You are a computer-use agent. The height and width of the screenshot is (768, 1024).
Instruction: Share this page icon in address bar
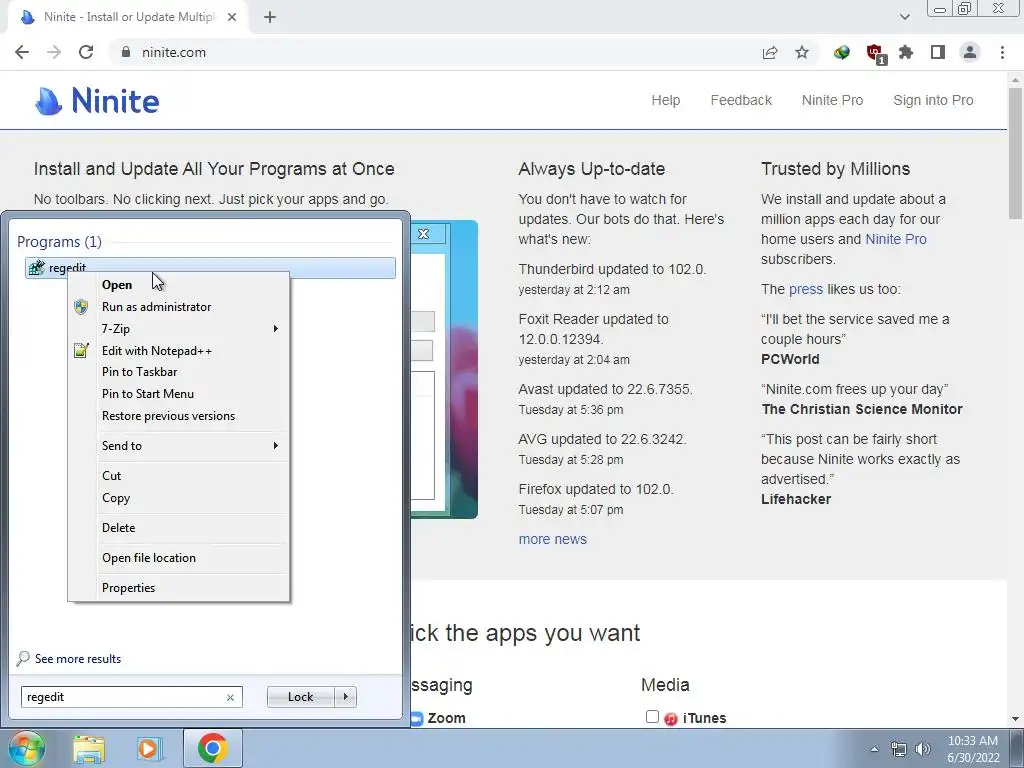(x=770, y=52)
